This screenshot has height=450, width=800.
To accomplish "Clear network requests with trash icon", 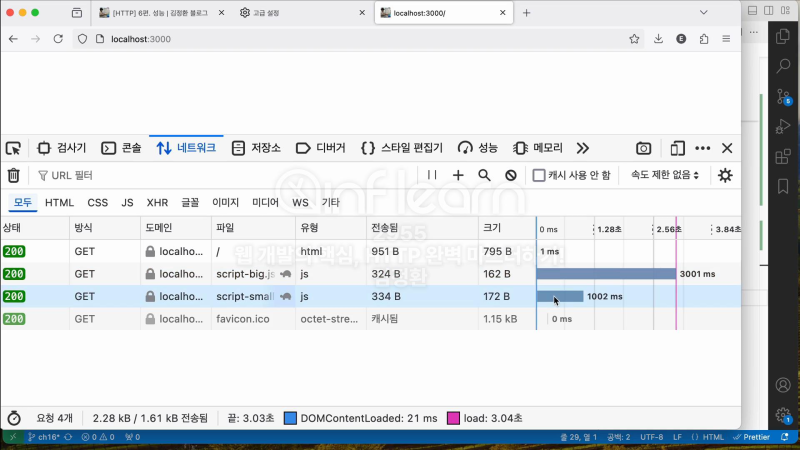I will [x=13, y=175].
